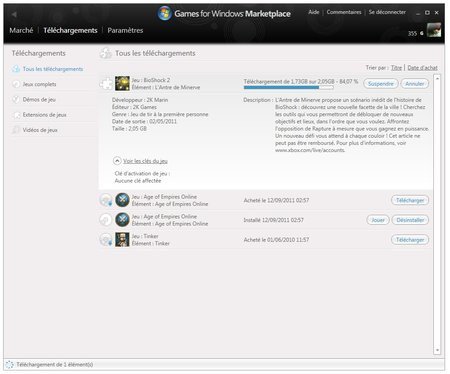This screenshot has height=374, width=450.
Task: Click the Jeux complets sidebar icon
Action: [16, 84]
